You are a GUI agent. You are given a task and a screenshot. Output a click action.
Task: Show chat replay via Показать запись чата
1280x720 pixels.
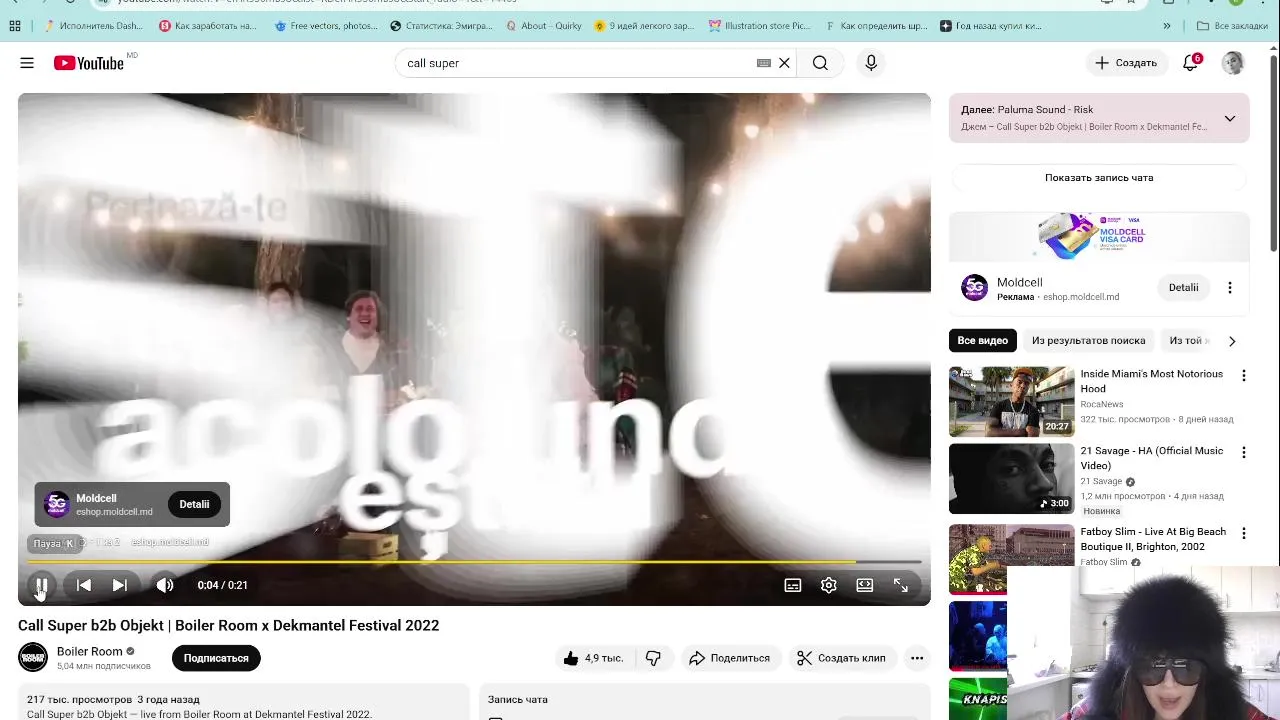pyautogui.click(x=1099, y=178)
